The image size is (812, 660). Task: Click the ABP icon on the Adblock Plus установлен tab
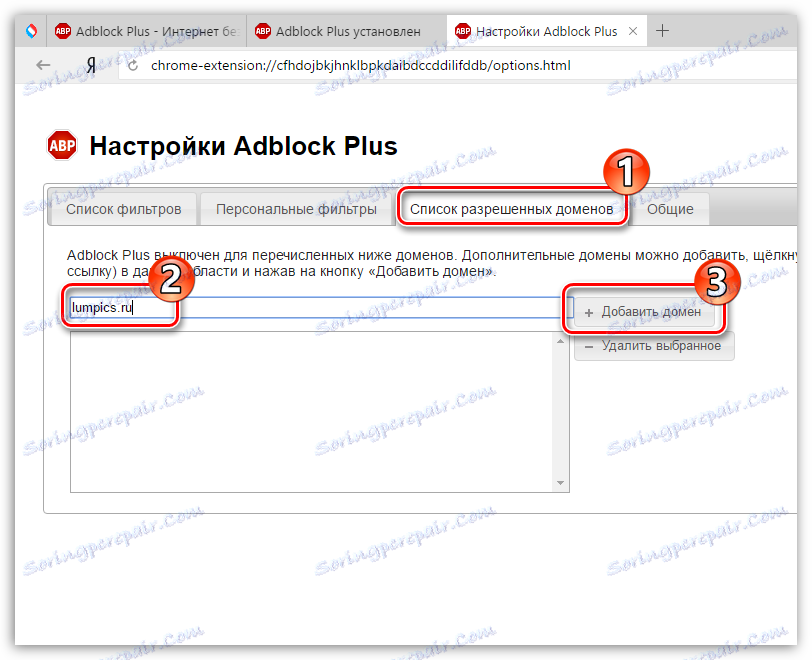coord(263,31)
